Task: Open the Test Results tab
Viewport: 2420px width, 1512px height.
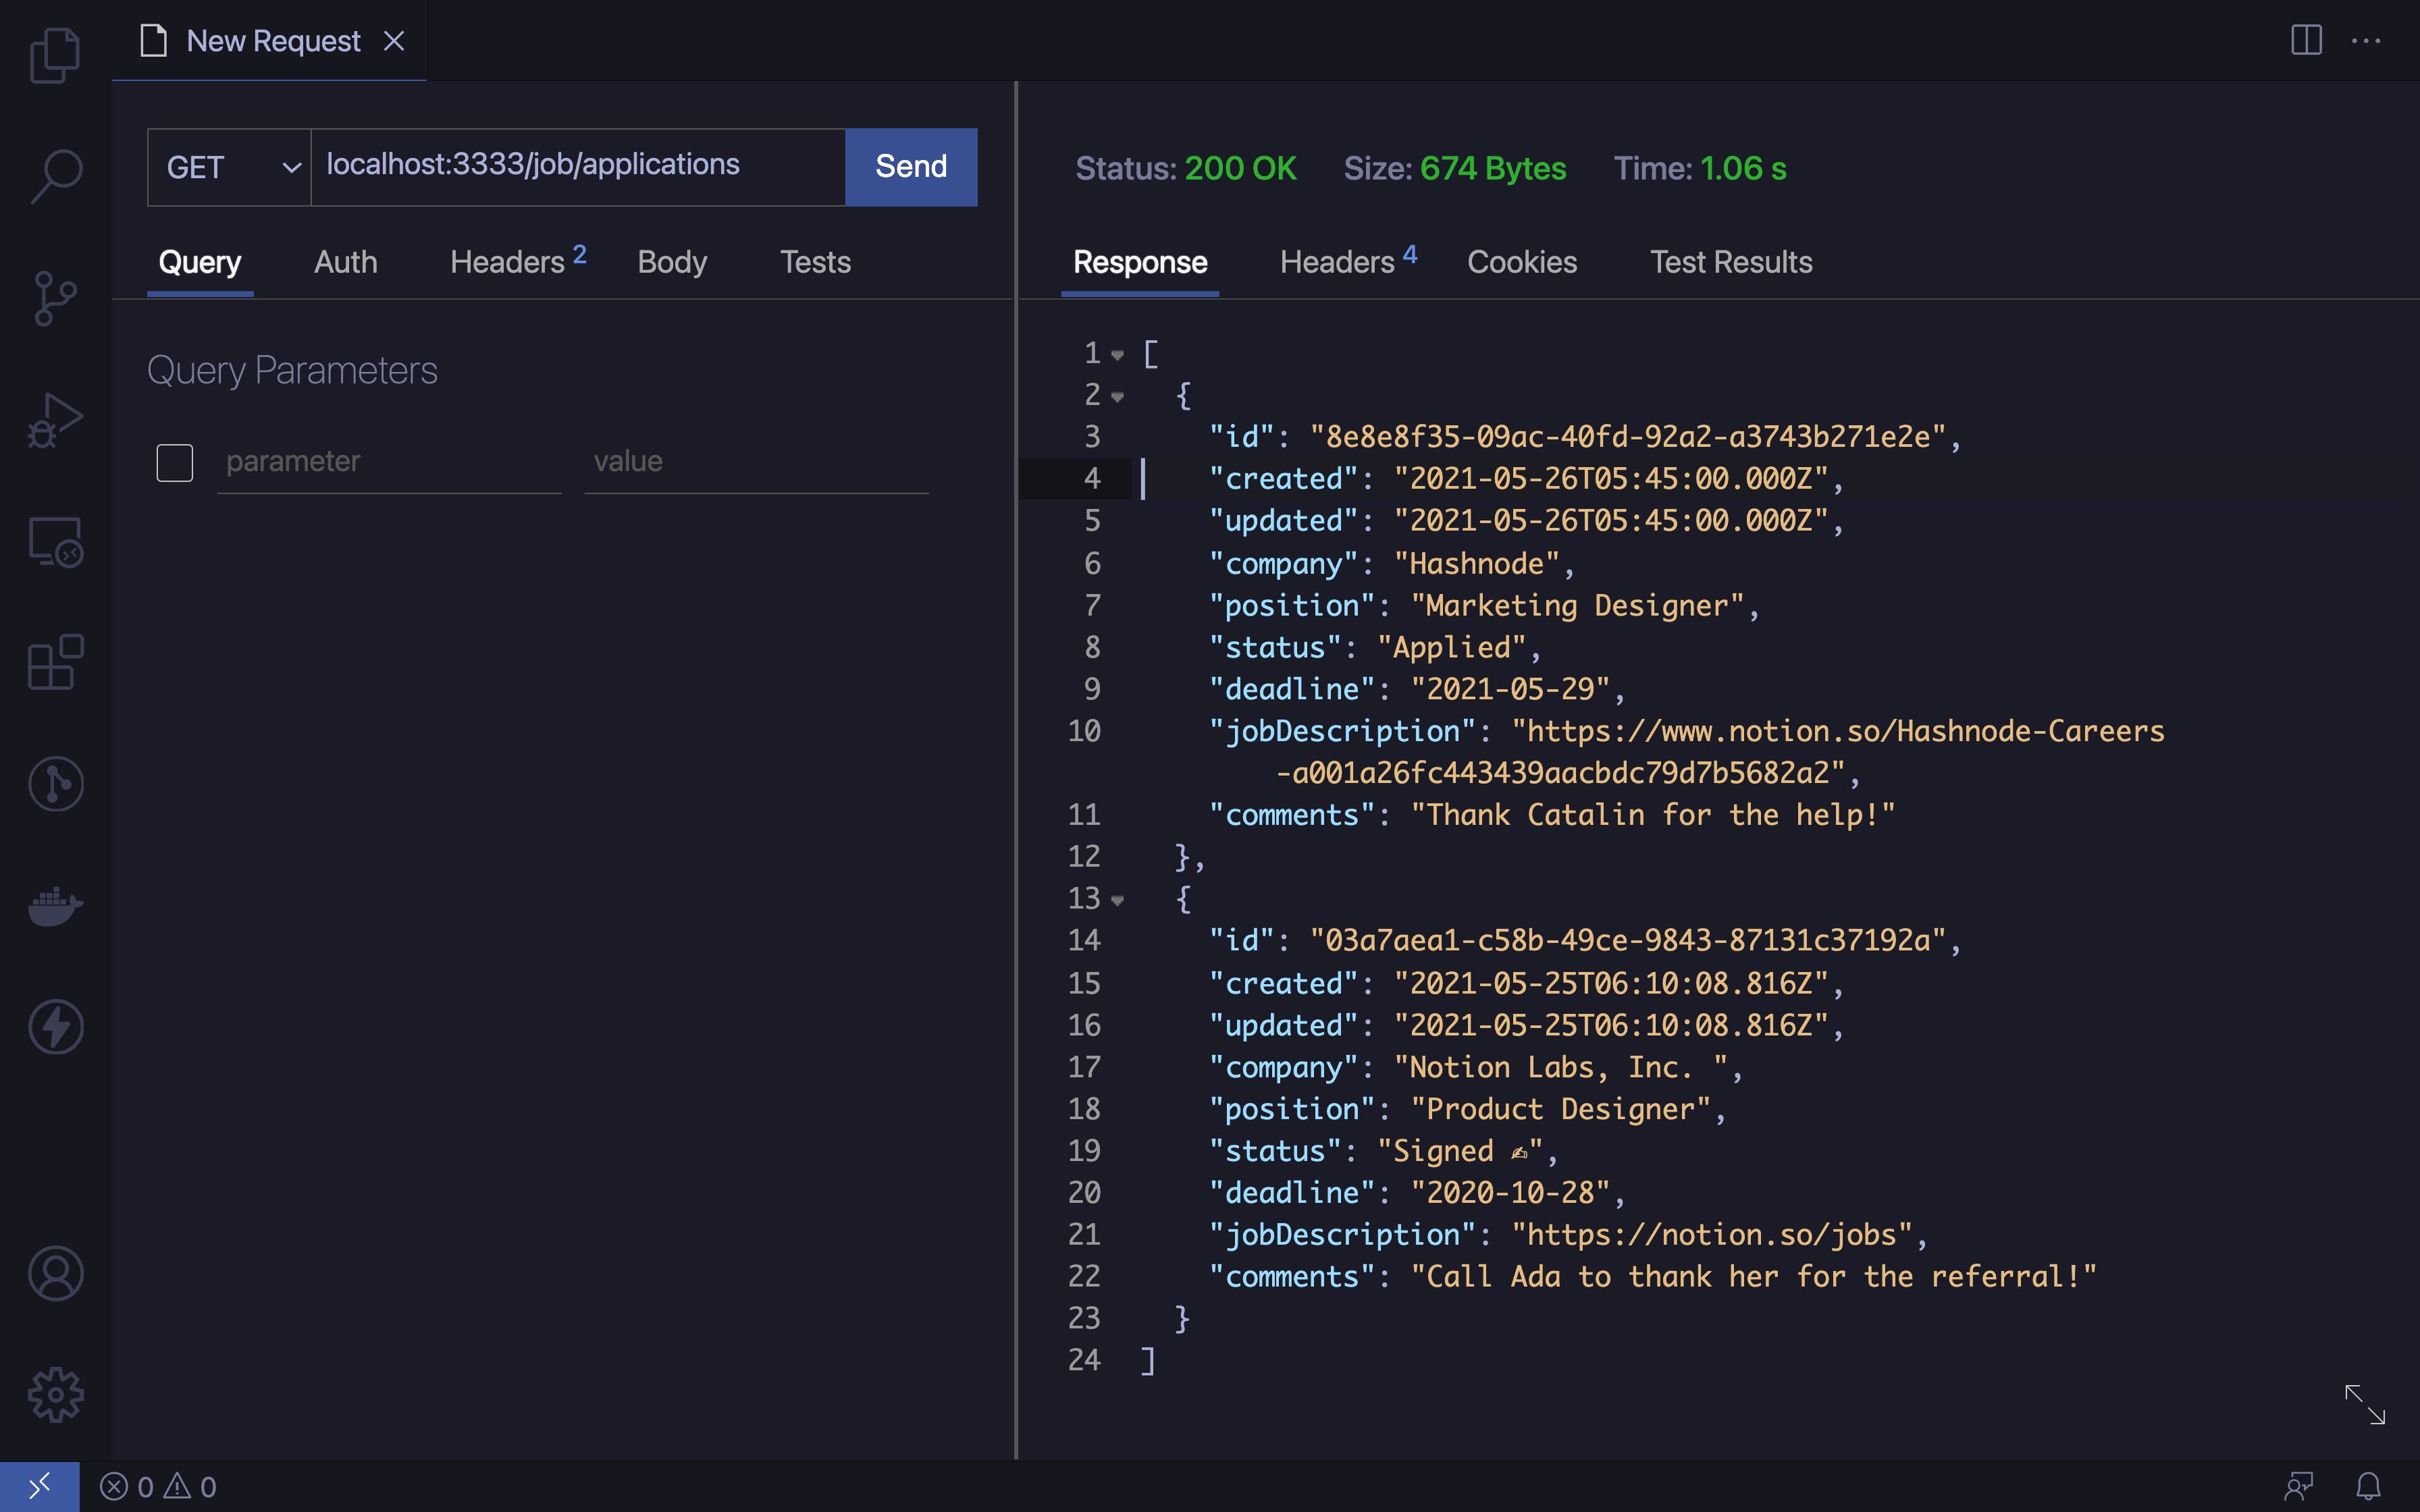Action: (1730, 262)
